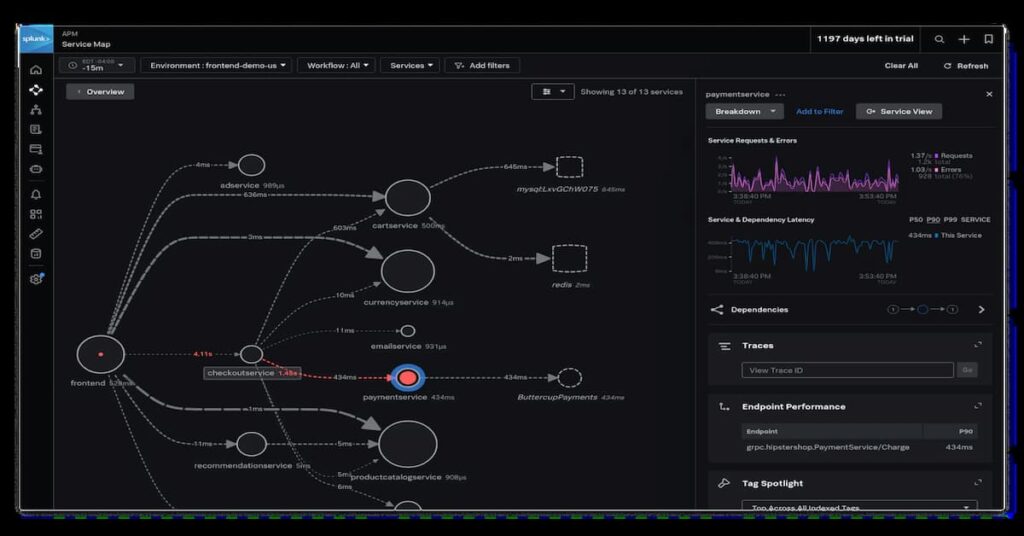Viewport: 1024px width, 536px height.
Task: Select the mysql:LxvGChW075 database node
Action: click(569, 167)
